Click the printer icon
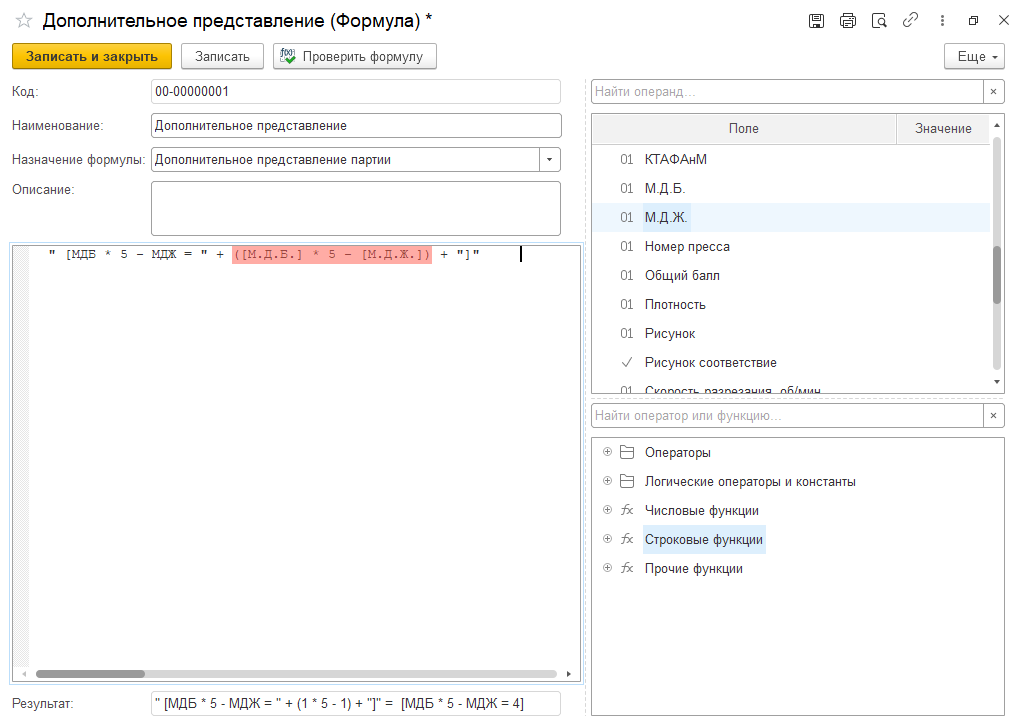This screenshot has height=728, width=1024. [848, 21]
